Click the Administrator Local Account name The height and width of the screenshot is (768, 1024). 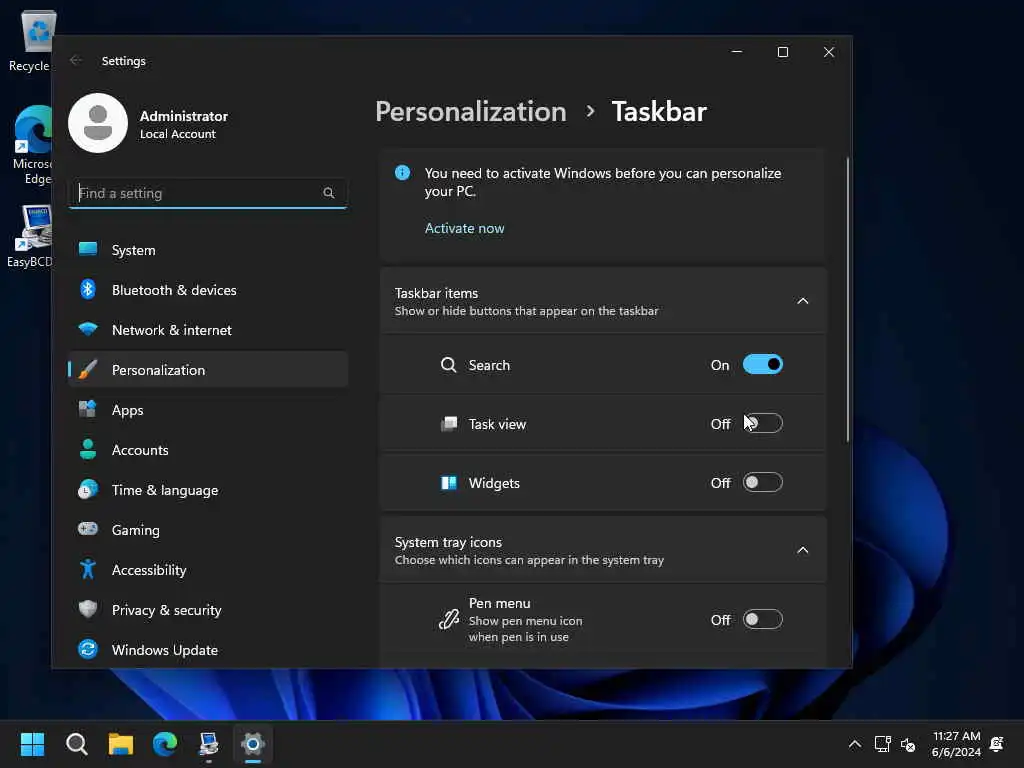184,124
